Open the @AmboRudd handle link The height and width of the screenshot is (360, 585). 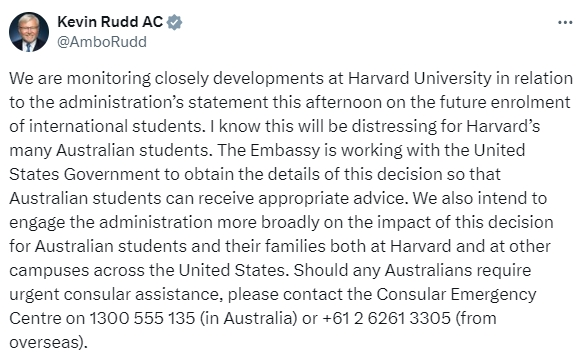pos(102,42)
